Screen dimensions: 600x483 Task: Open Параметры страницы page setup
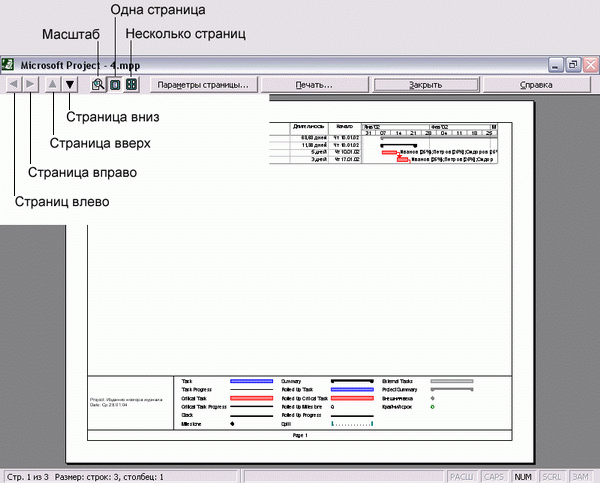203,85
